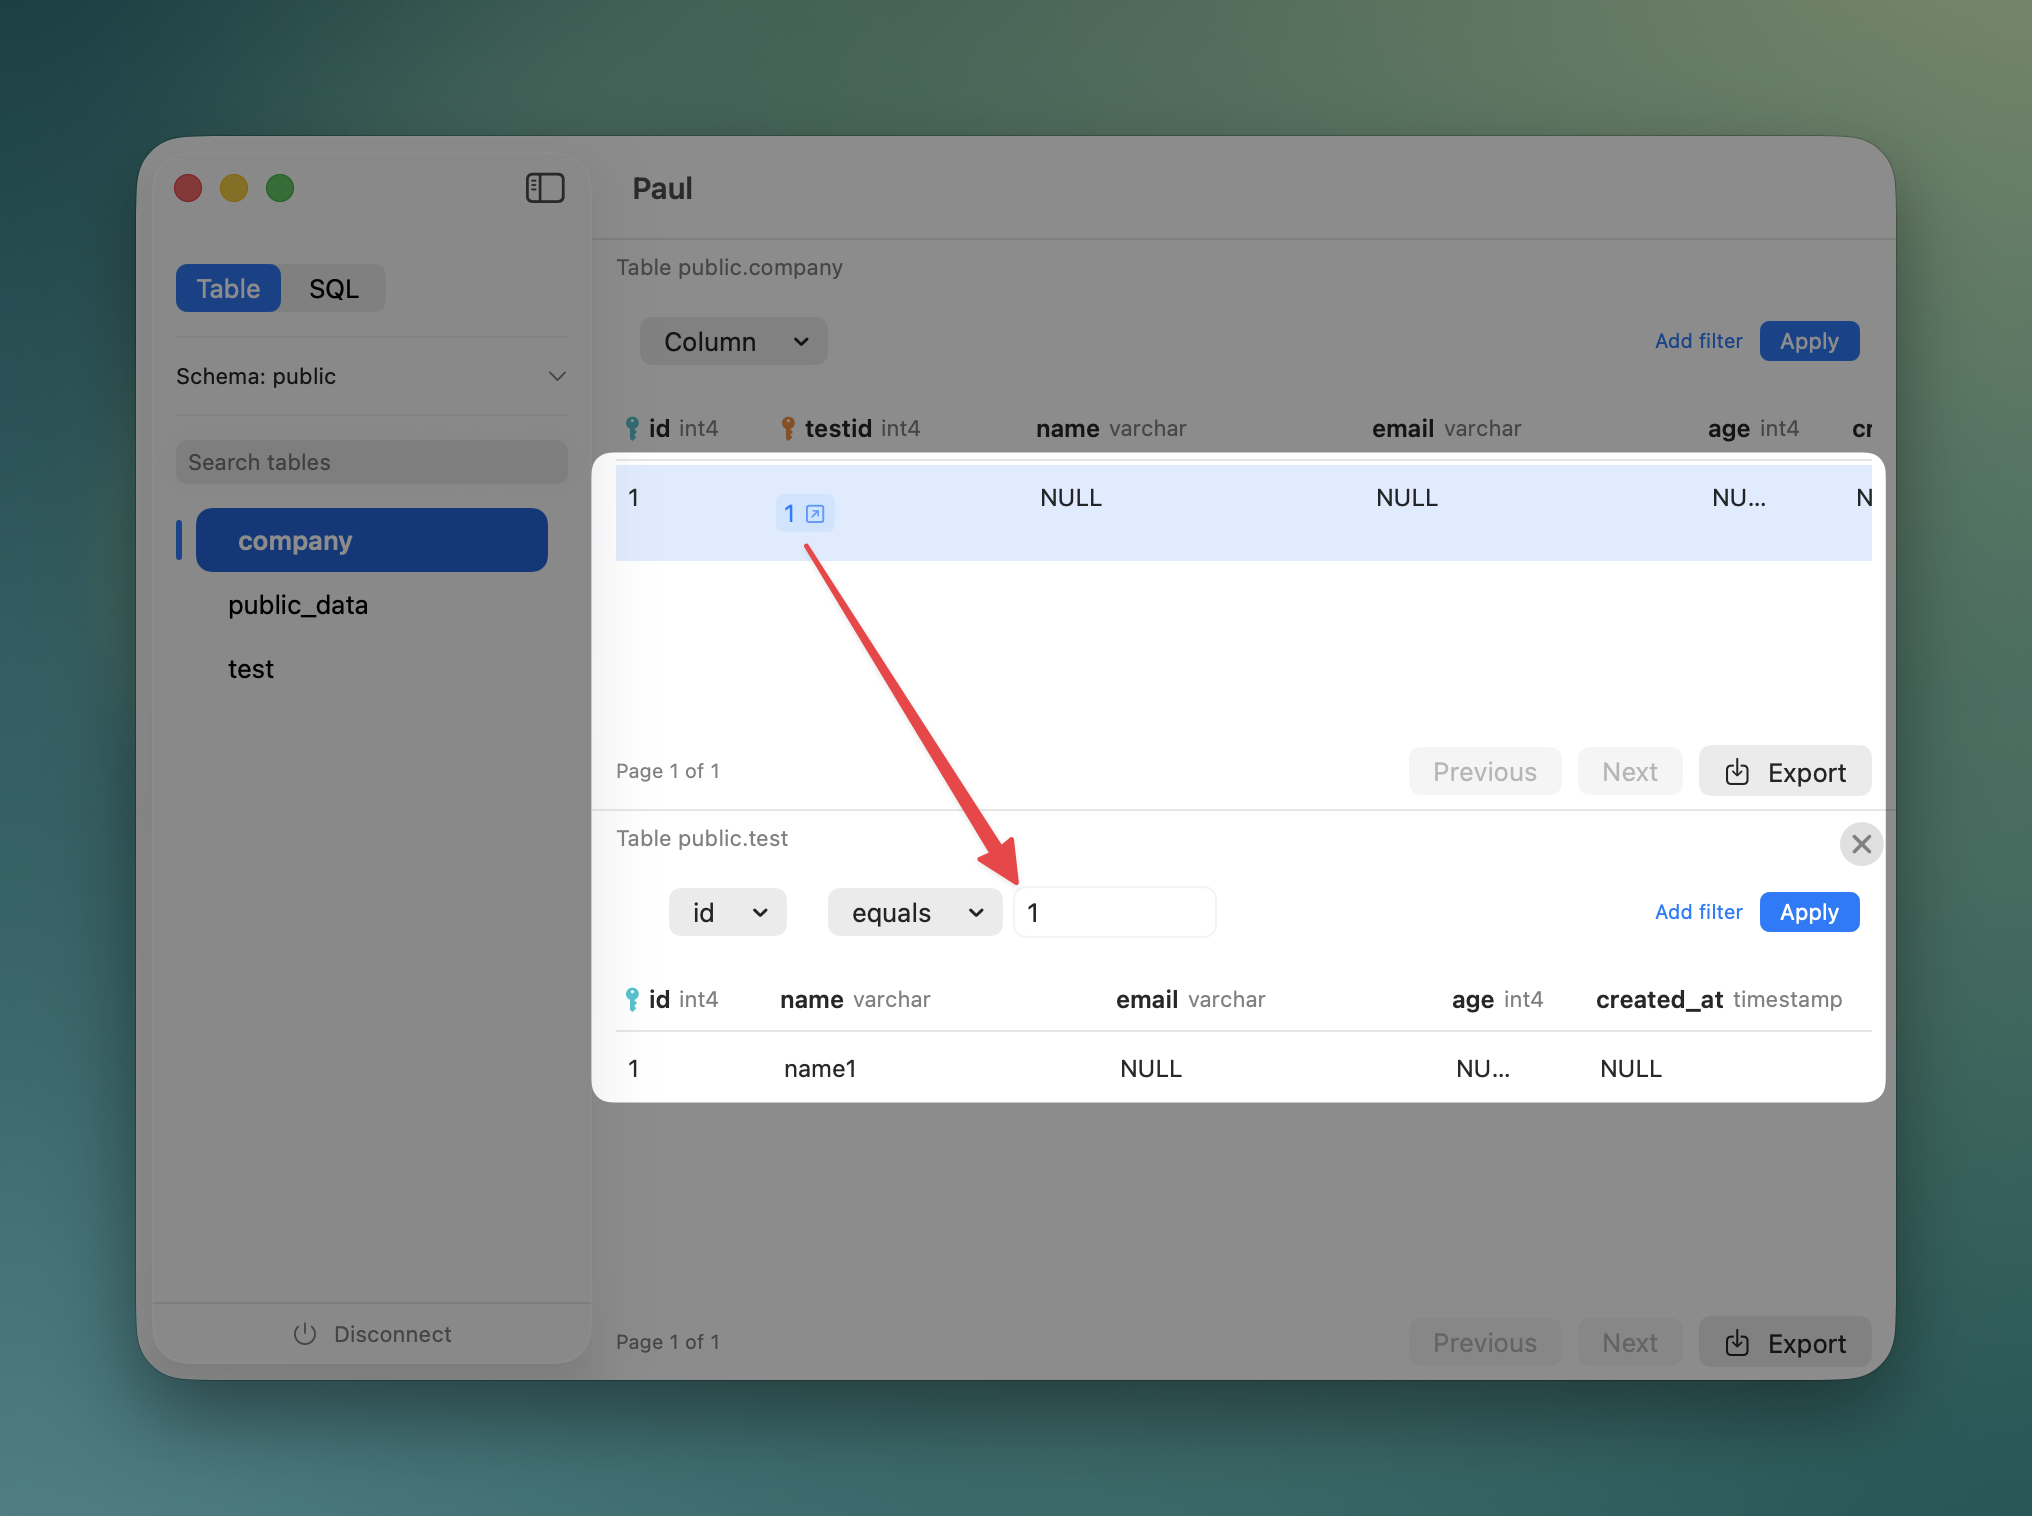The height and width of the screenshot is (1516, 2032).
Task: Close the public.test detail panel
Action: (x=1860, y=844)
